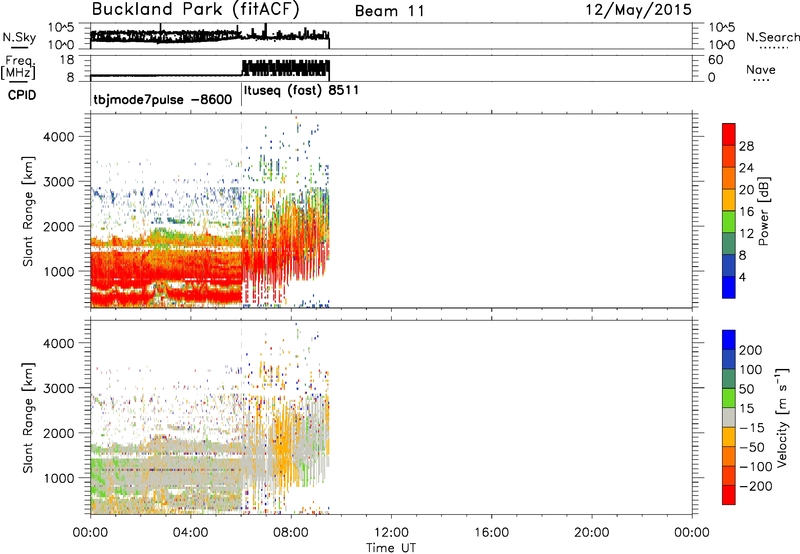This screenshot has width=800, height=554.
Task: Click the red bottom segment of Velocity colorbar
Action: [729, 495]
